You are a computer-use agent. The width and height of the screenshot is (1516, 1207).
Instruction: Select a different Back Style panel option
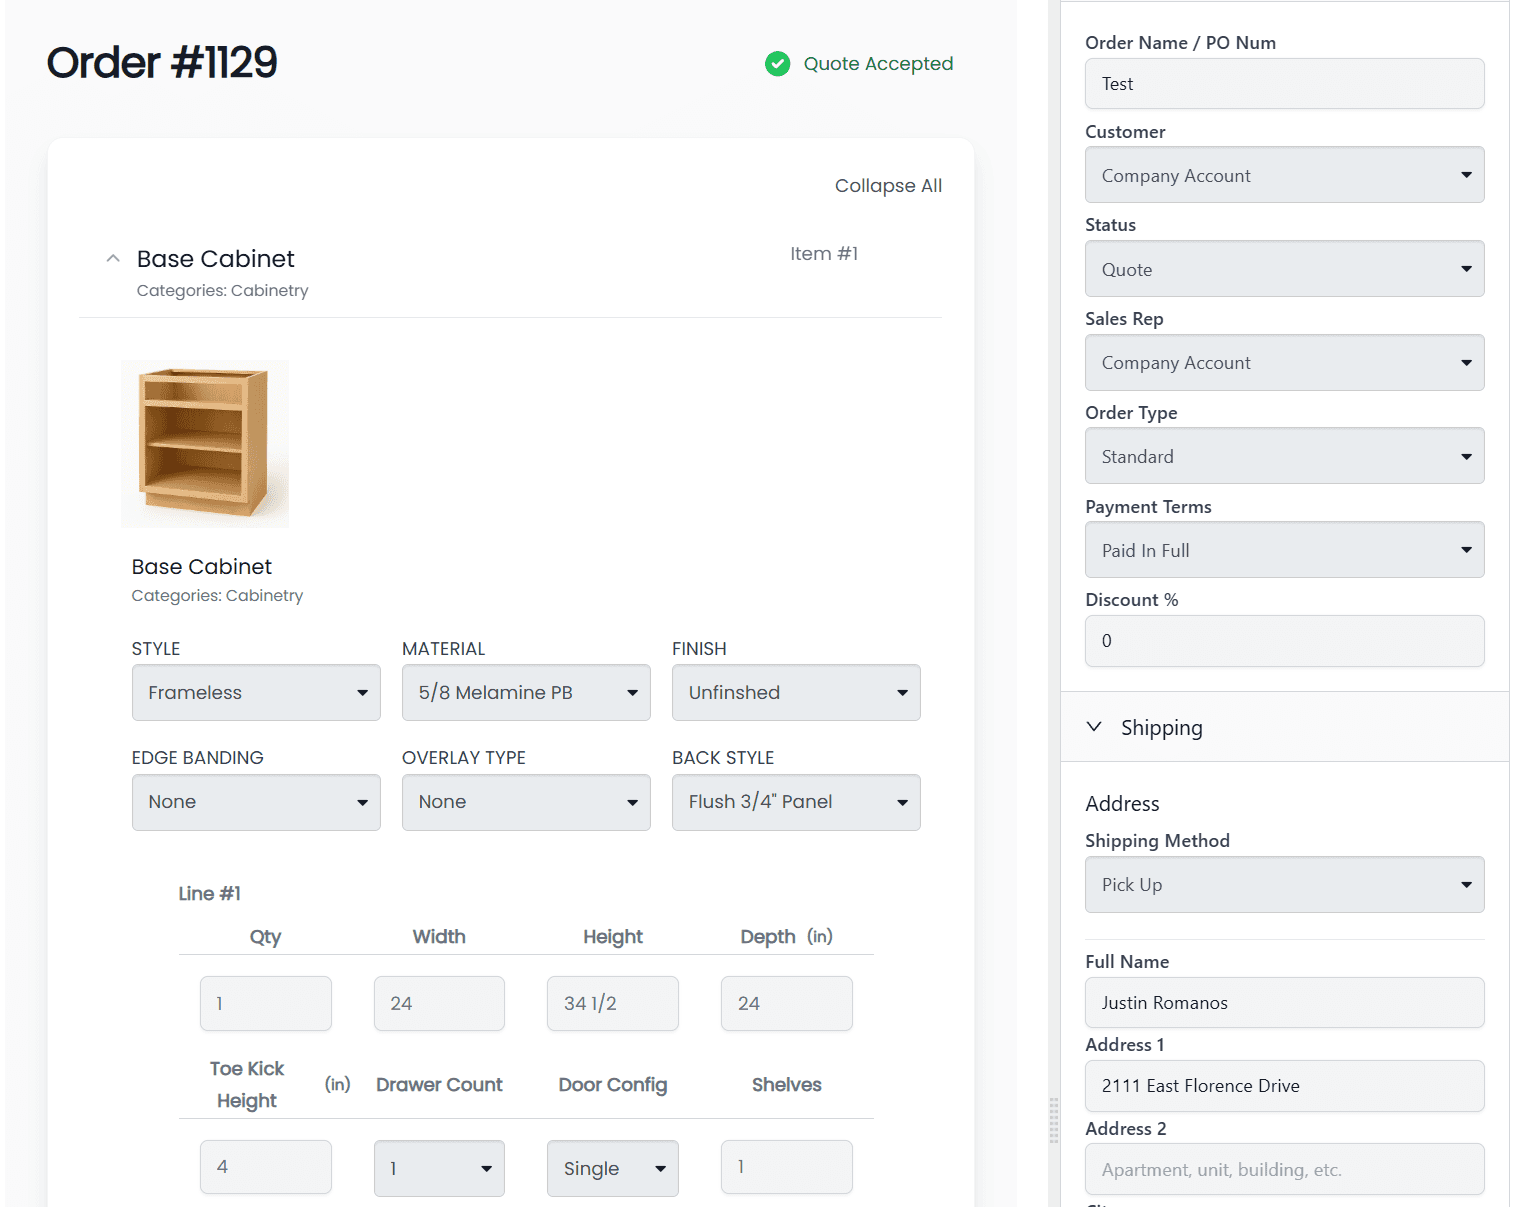tap(795, 802)
